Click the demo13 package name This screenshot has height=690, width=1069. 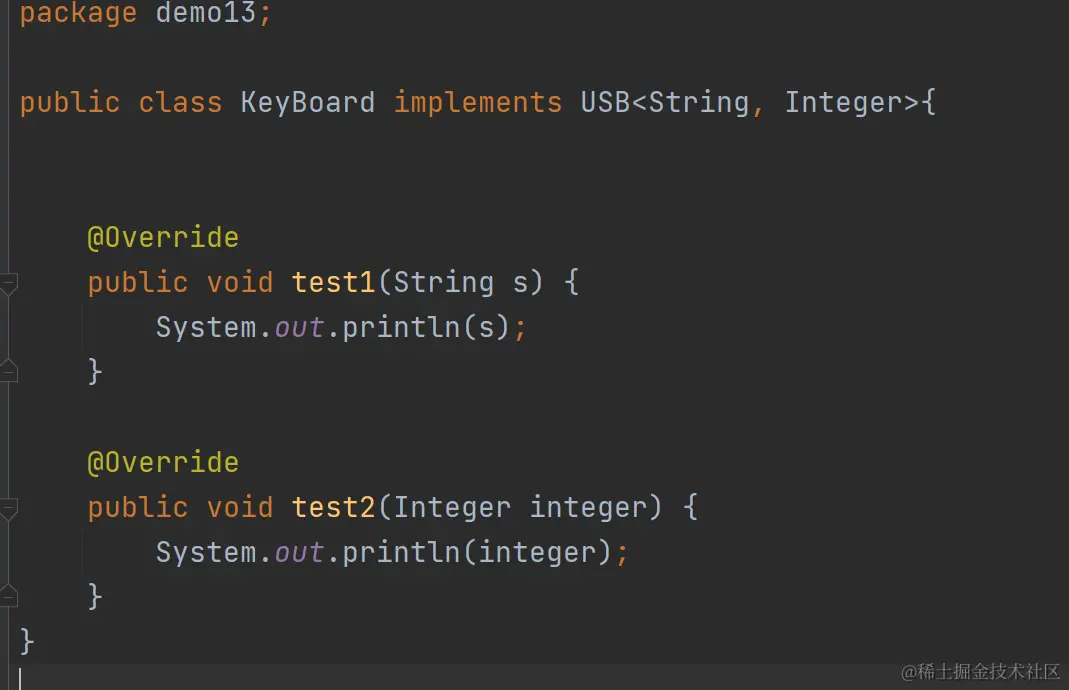tap(207, 14)
